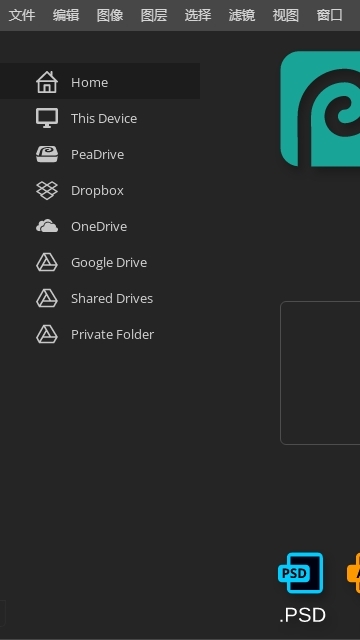The height and width of the screenshot is (640, 360).
Task: Open the 编辑 menu
Action: (x=66, y=16)
